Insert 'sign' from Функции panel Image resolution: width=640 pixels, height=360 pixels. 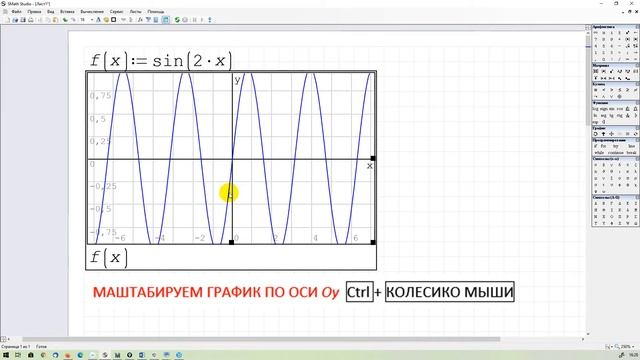[x=603, y=109]
